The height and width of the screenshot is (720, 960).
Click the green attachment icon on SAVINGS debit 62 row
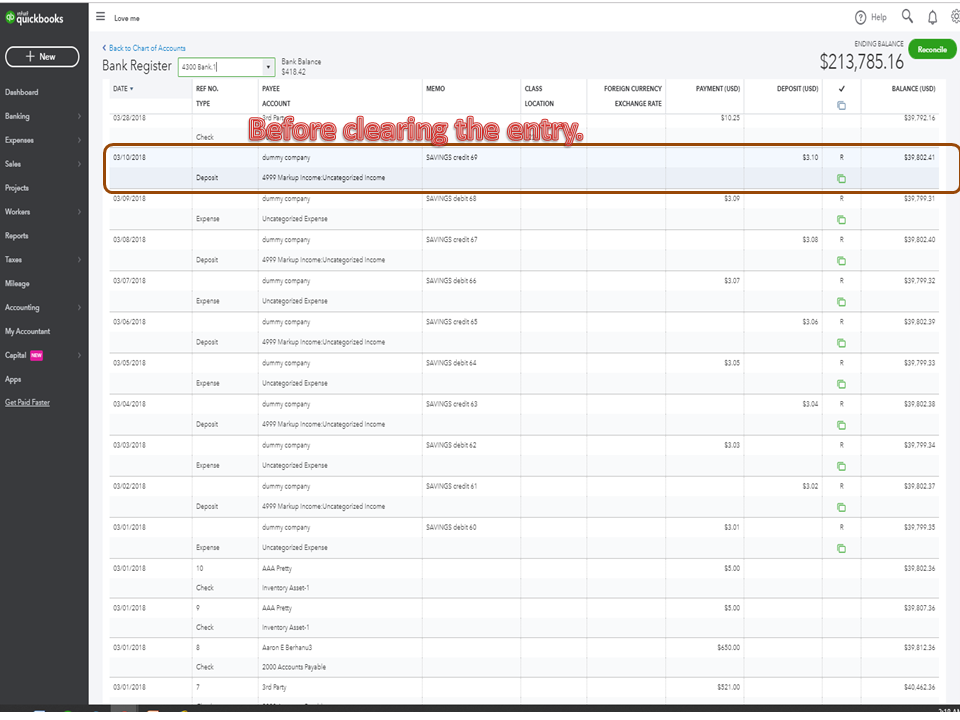click(x=841, y=466)
